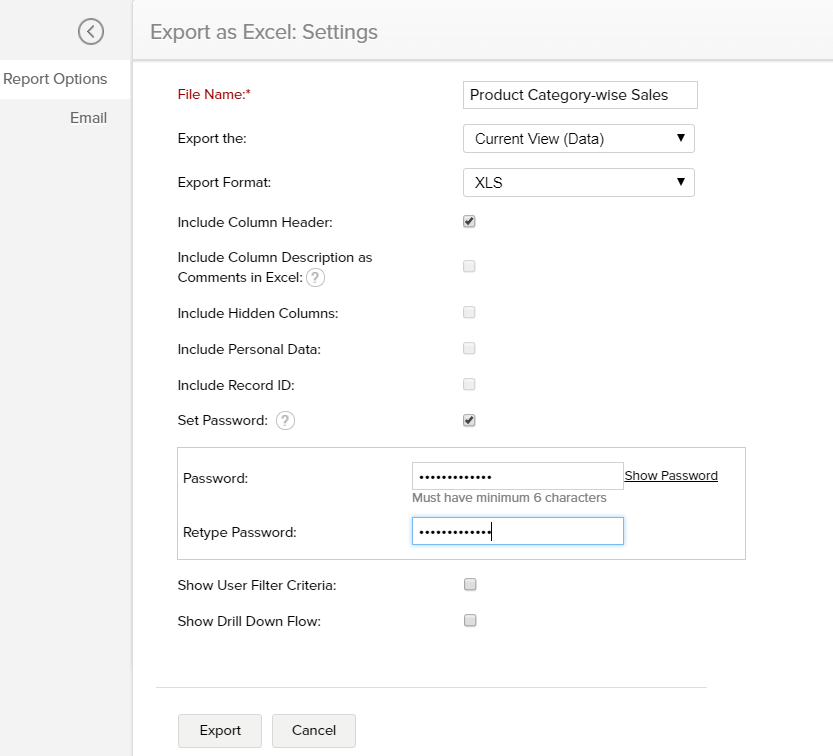833x756 pixels.
Task: Switch to the Email tab
Action: point(88,117)
